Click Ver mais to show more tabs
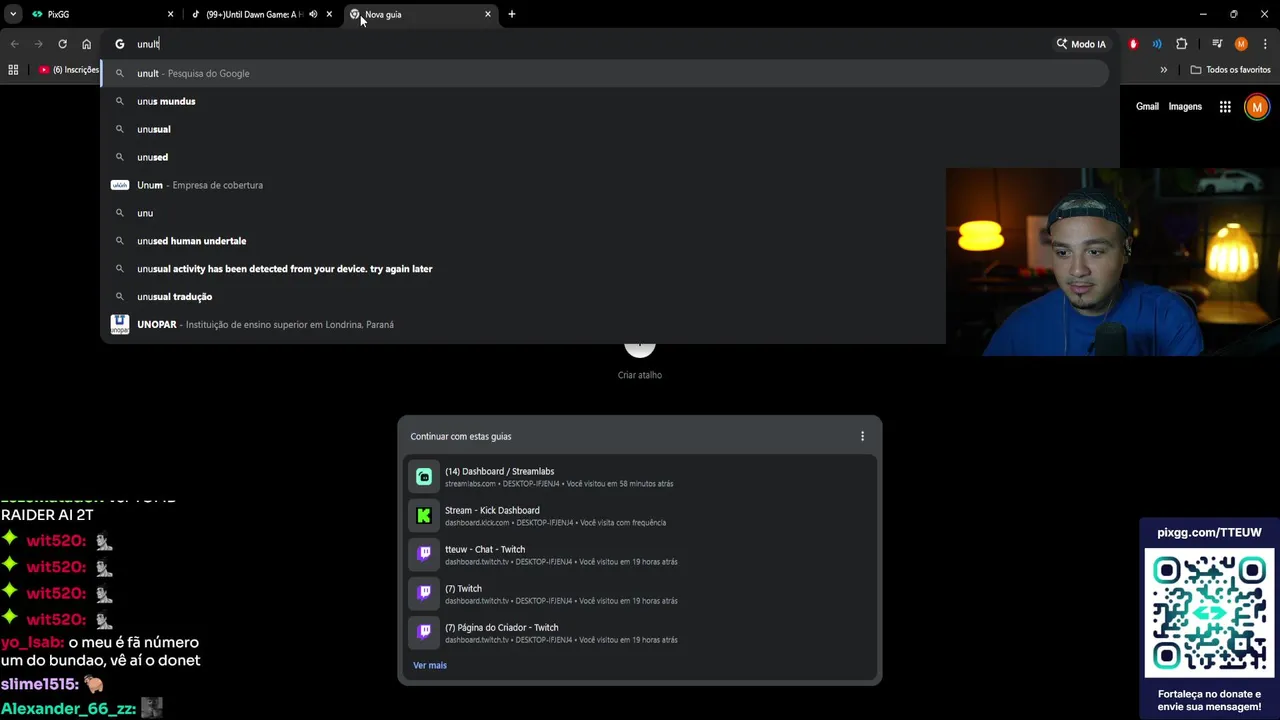 pyautogui.click(x=430, y=665)
